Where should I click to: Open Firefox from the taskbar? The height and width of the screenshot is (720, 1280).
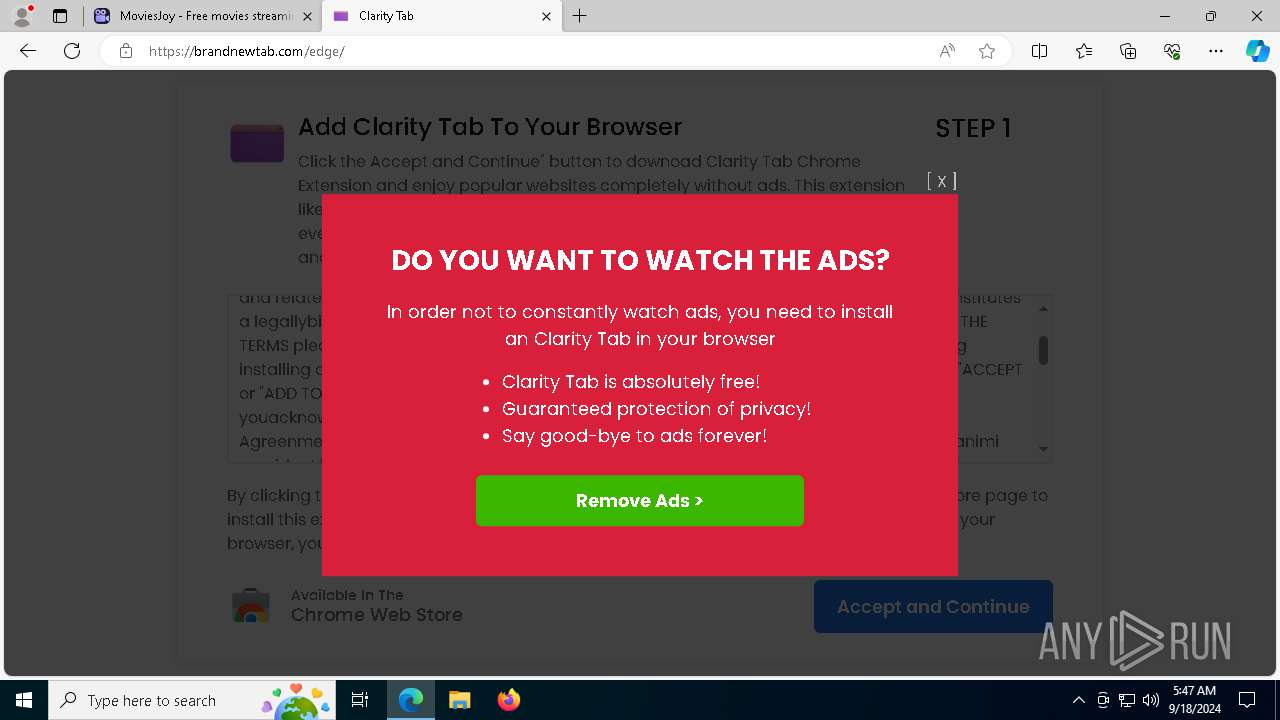(x=509, y=700)
